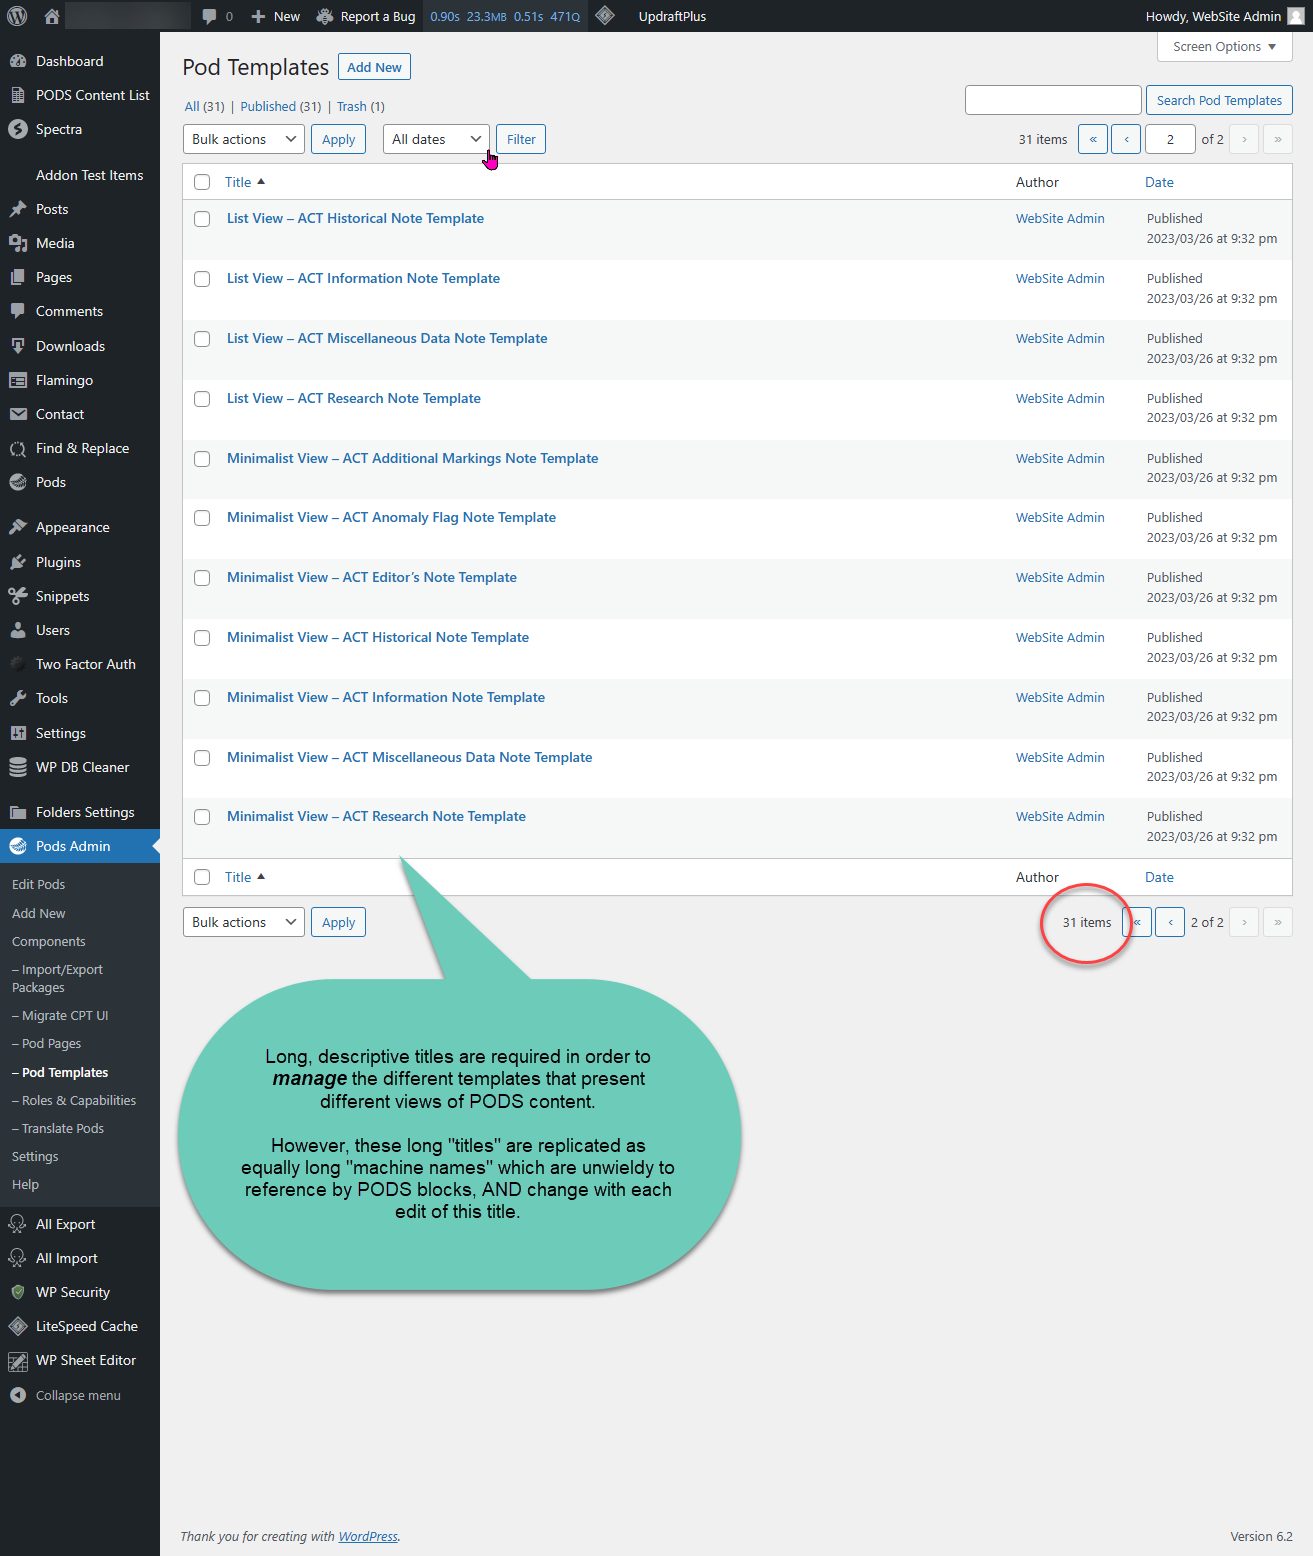Click the Add New button

[x=374, y=66]
